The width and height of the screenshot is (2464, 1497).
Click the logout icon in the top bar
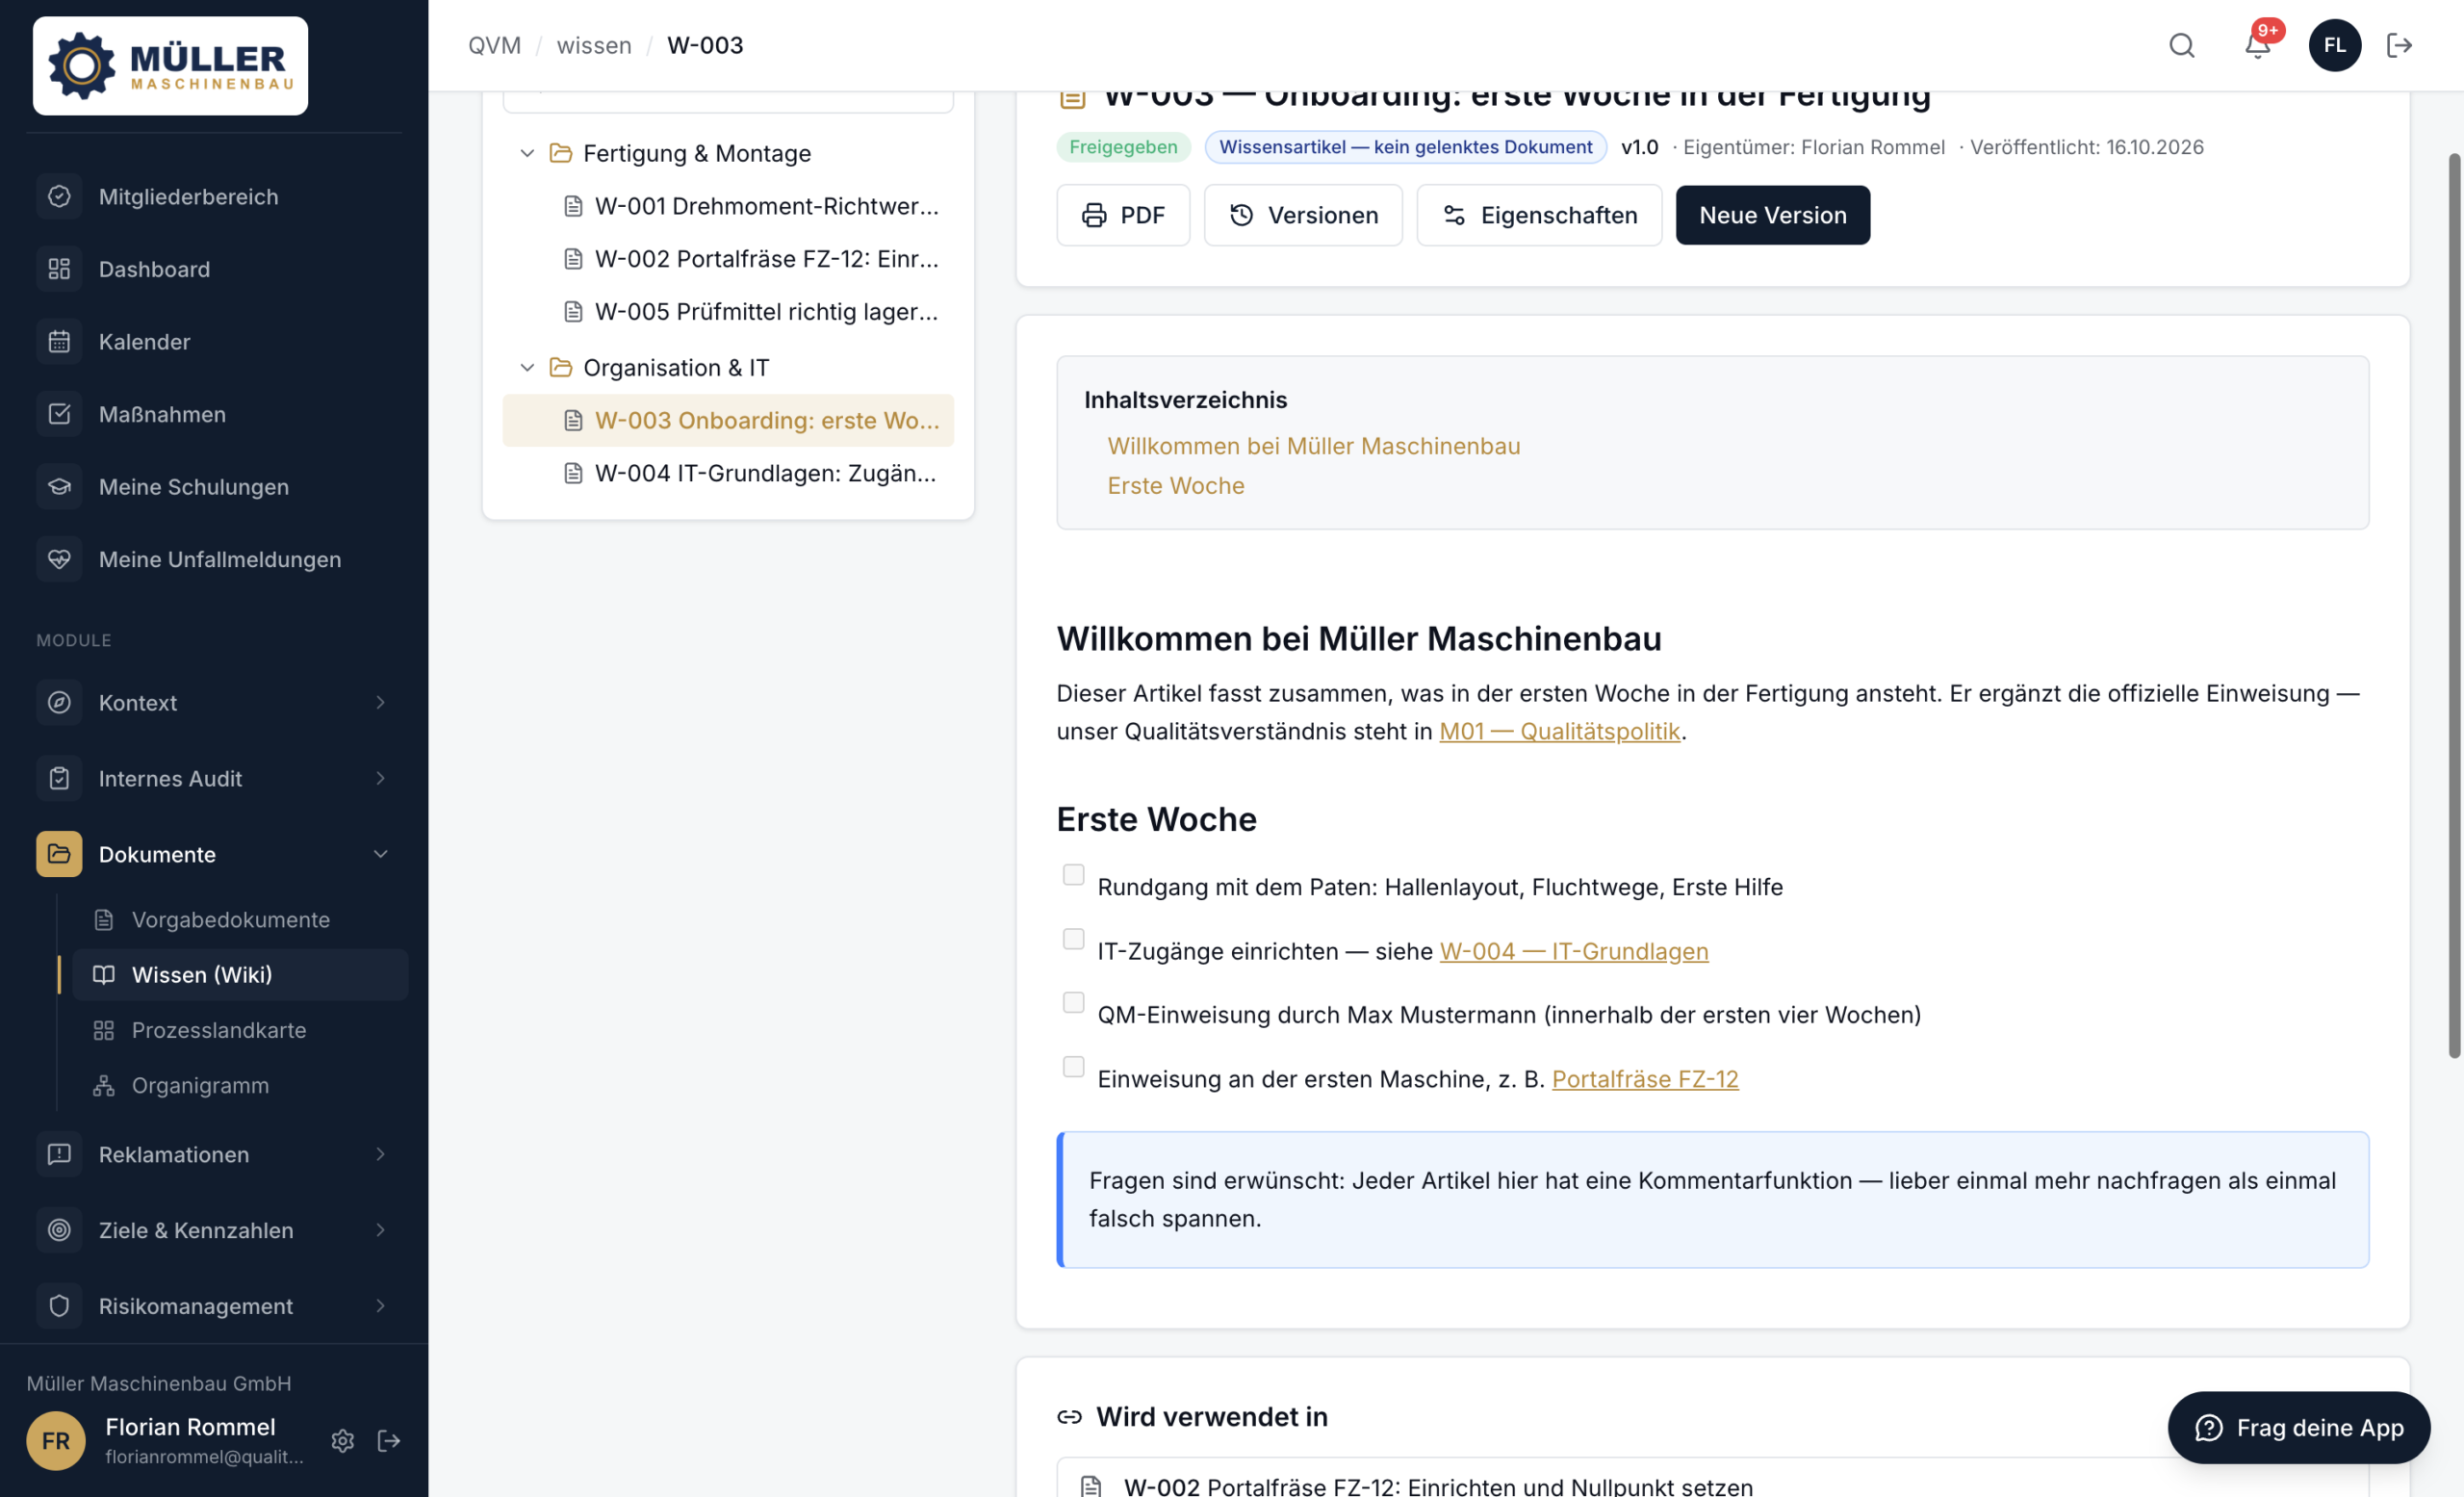[2399, 45]
